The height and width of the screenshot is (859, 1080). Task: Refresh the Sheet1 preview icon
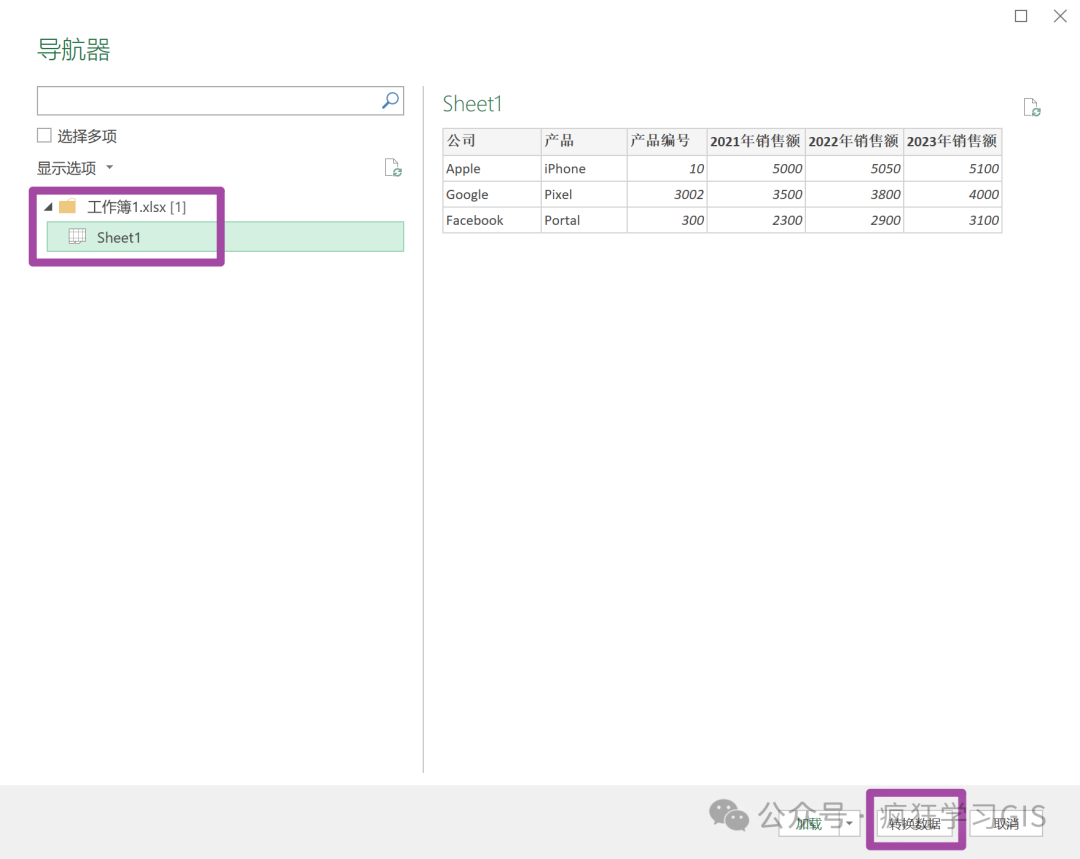point(1031,107)
